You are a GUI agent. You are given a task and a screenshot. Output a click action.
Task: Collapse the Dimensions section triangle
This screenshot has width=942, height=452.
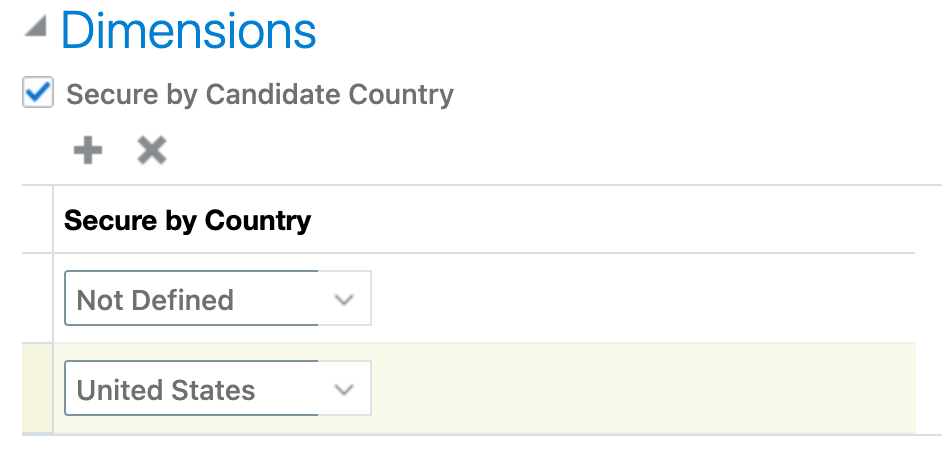[36, 29]
